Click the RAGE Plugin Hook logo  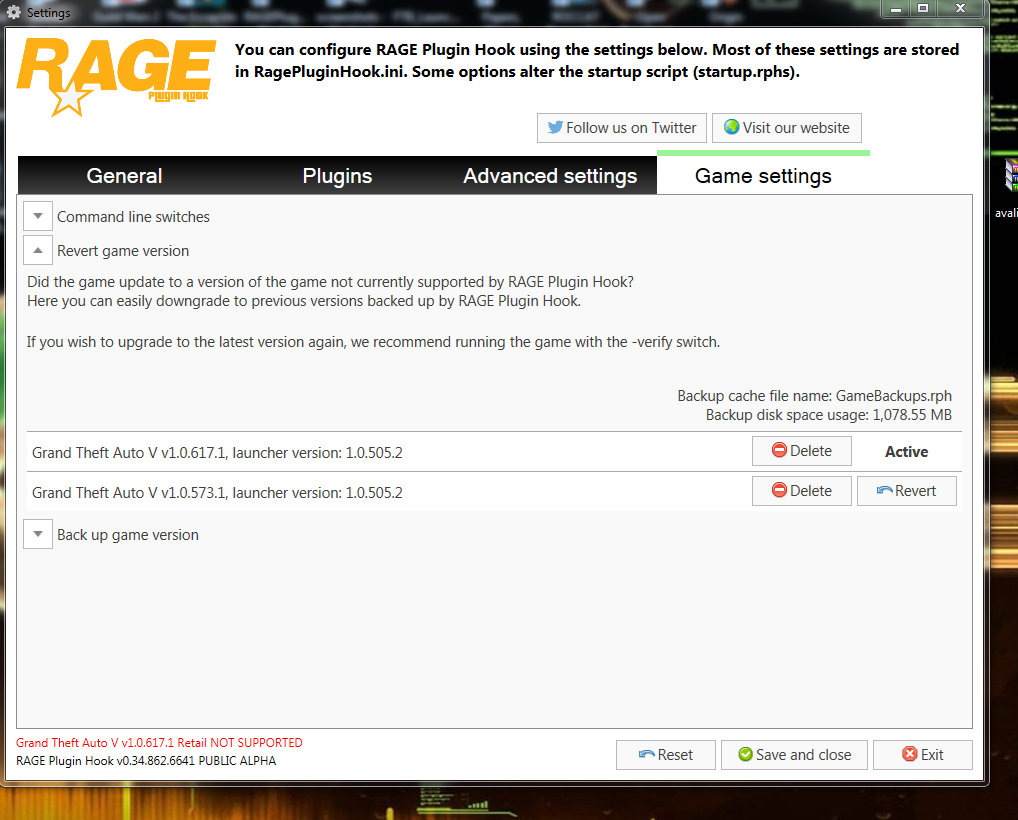pyautogui.click(x=116, y=77)
